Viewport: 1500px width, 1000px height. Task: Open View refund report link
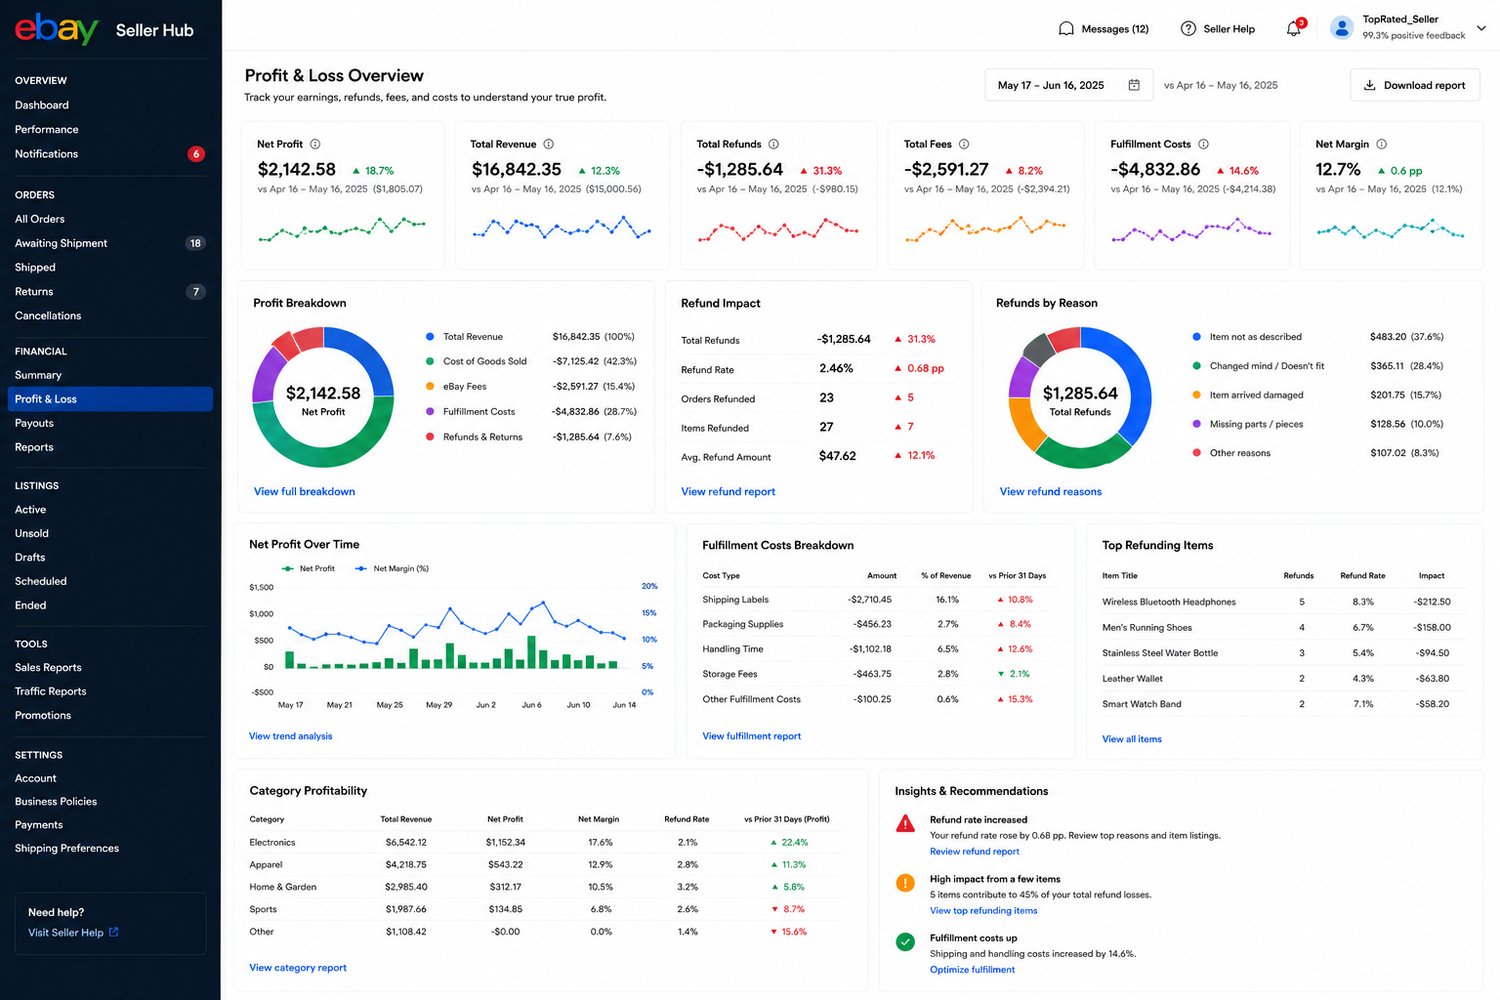pyautogui.click(x=728, y=491)
